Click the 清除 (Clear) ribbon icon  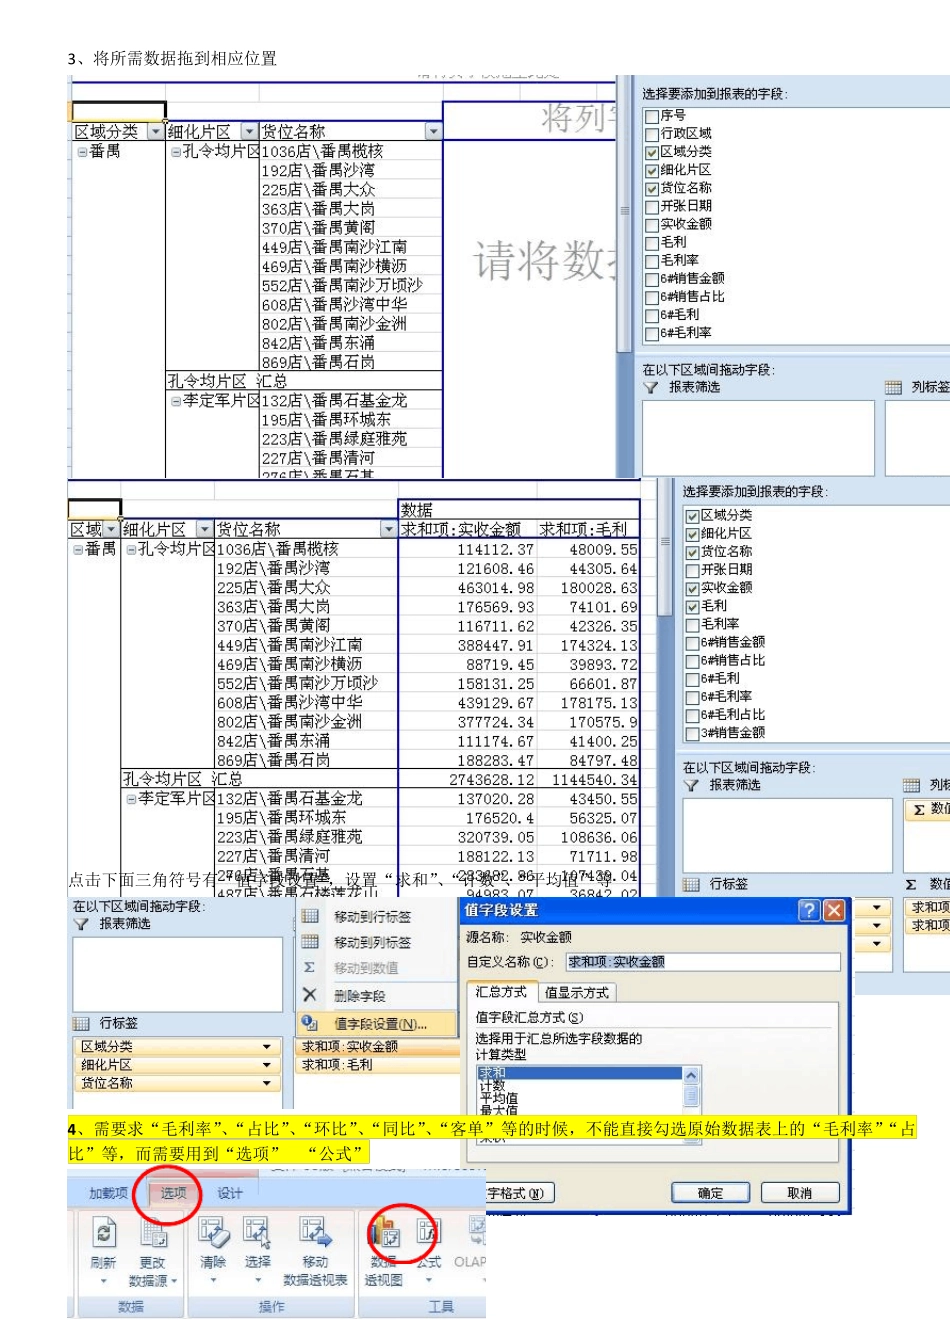pos(213,1233)
